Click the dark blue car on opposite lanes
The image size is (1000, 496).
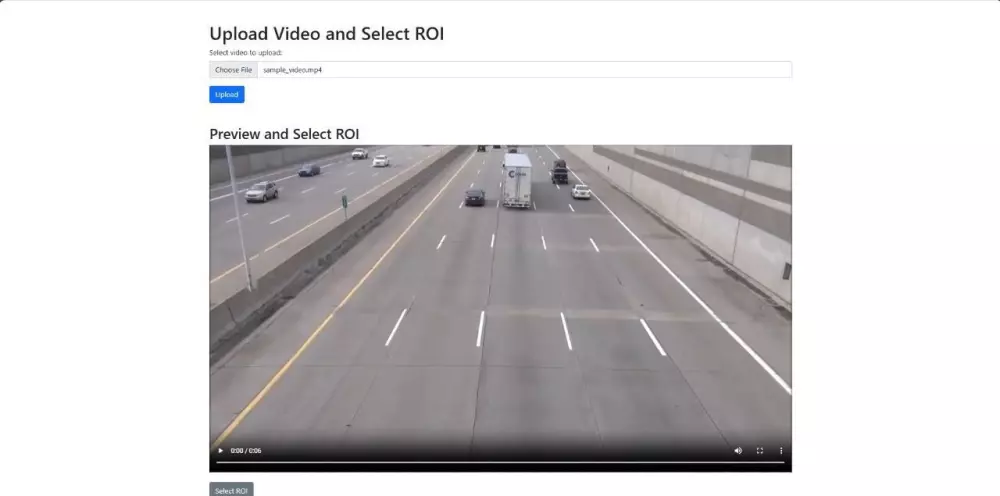(309, 170)
